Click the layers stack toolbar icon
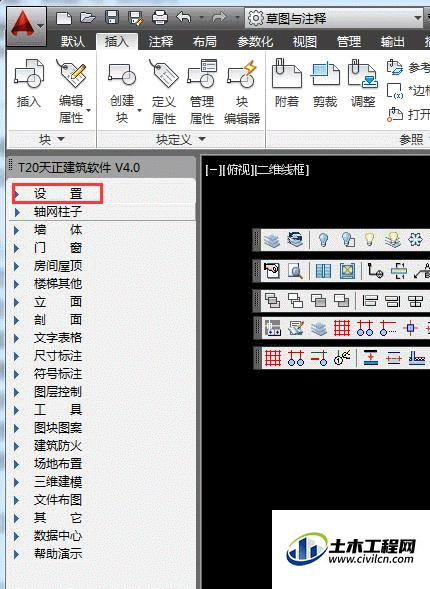This screenshot has height=589, width=430. point(272,240)
